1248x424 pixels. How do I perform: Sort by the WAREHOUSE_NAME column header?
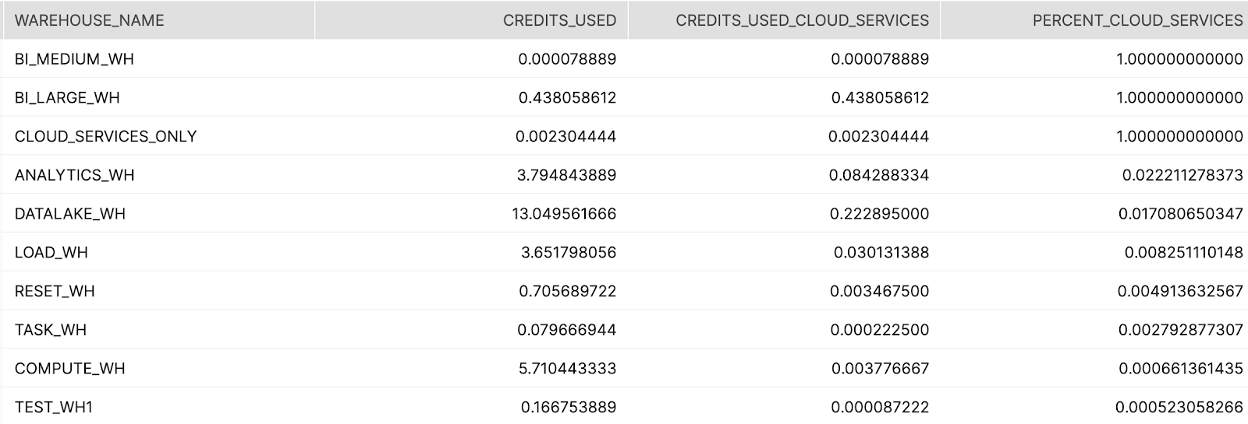[x=89, y=20]
